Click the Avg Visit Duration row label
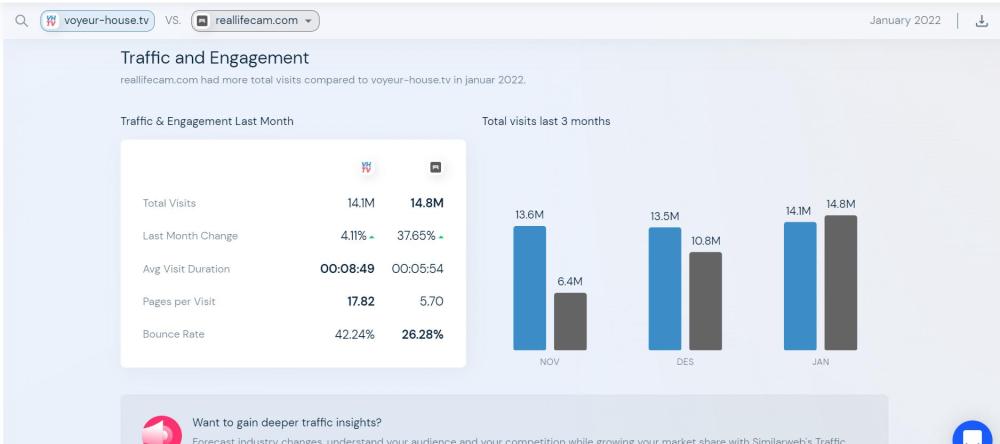The image size is (1000, 444). pos(186,269)
